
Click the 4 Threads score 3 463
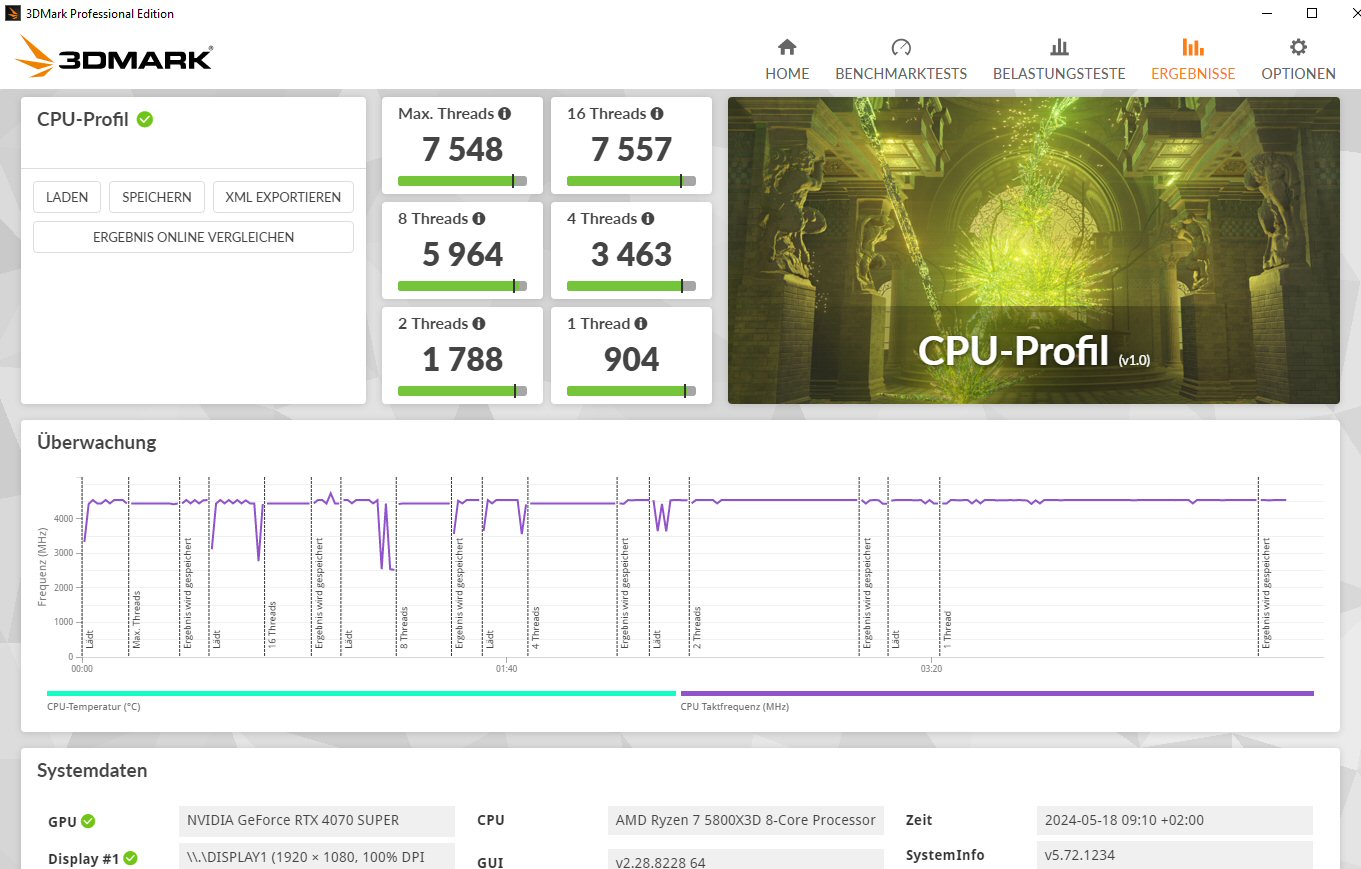tap(631, 254)
